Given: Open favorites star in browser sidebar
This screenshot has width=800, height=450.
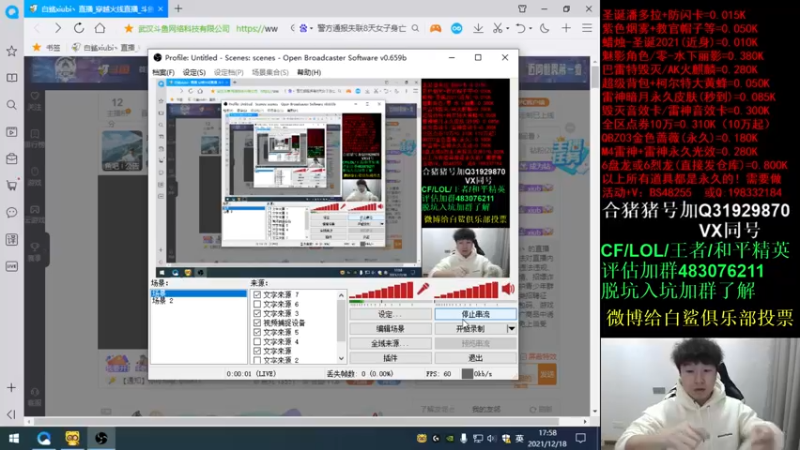Looking at the screenshot, I should click(11, 51).
